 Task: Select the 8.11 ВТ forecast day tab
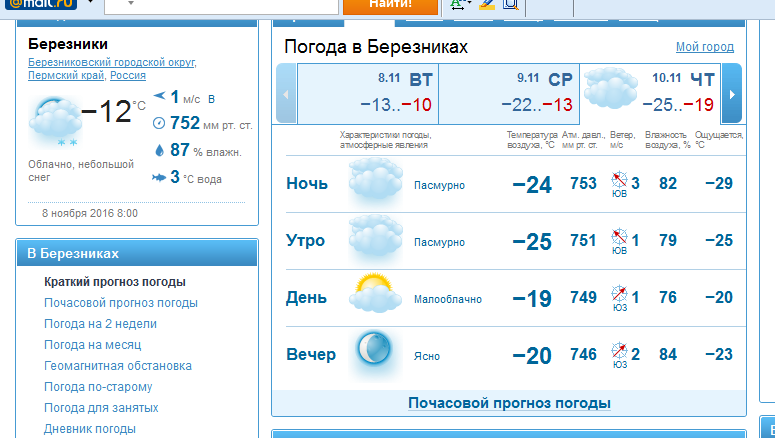click(x=368, y=92)
